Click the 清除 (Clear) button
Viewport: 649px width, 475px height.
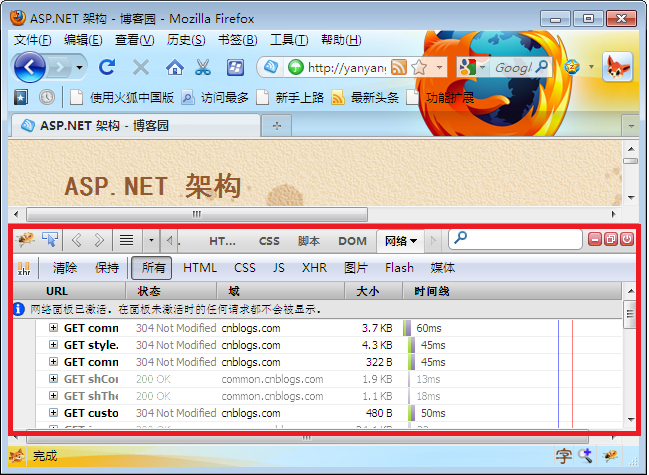pyautogui.click(x=65, y=268)
